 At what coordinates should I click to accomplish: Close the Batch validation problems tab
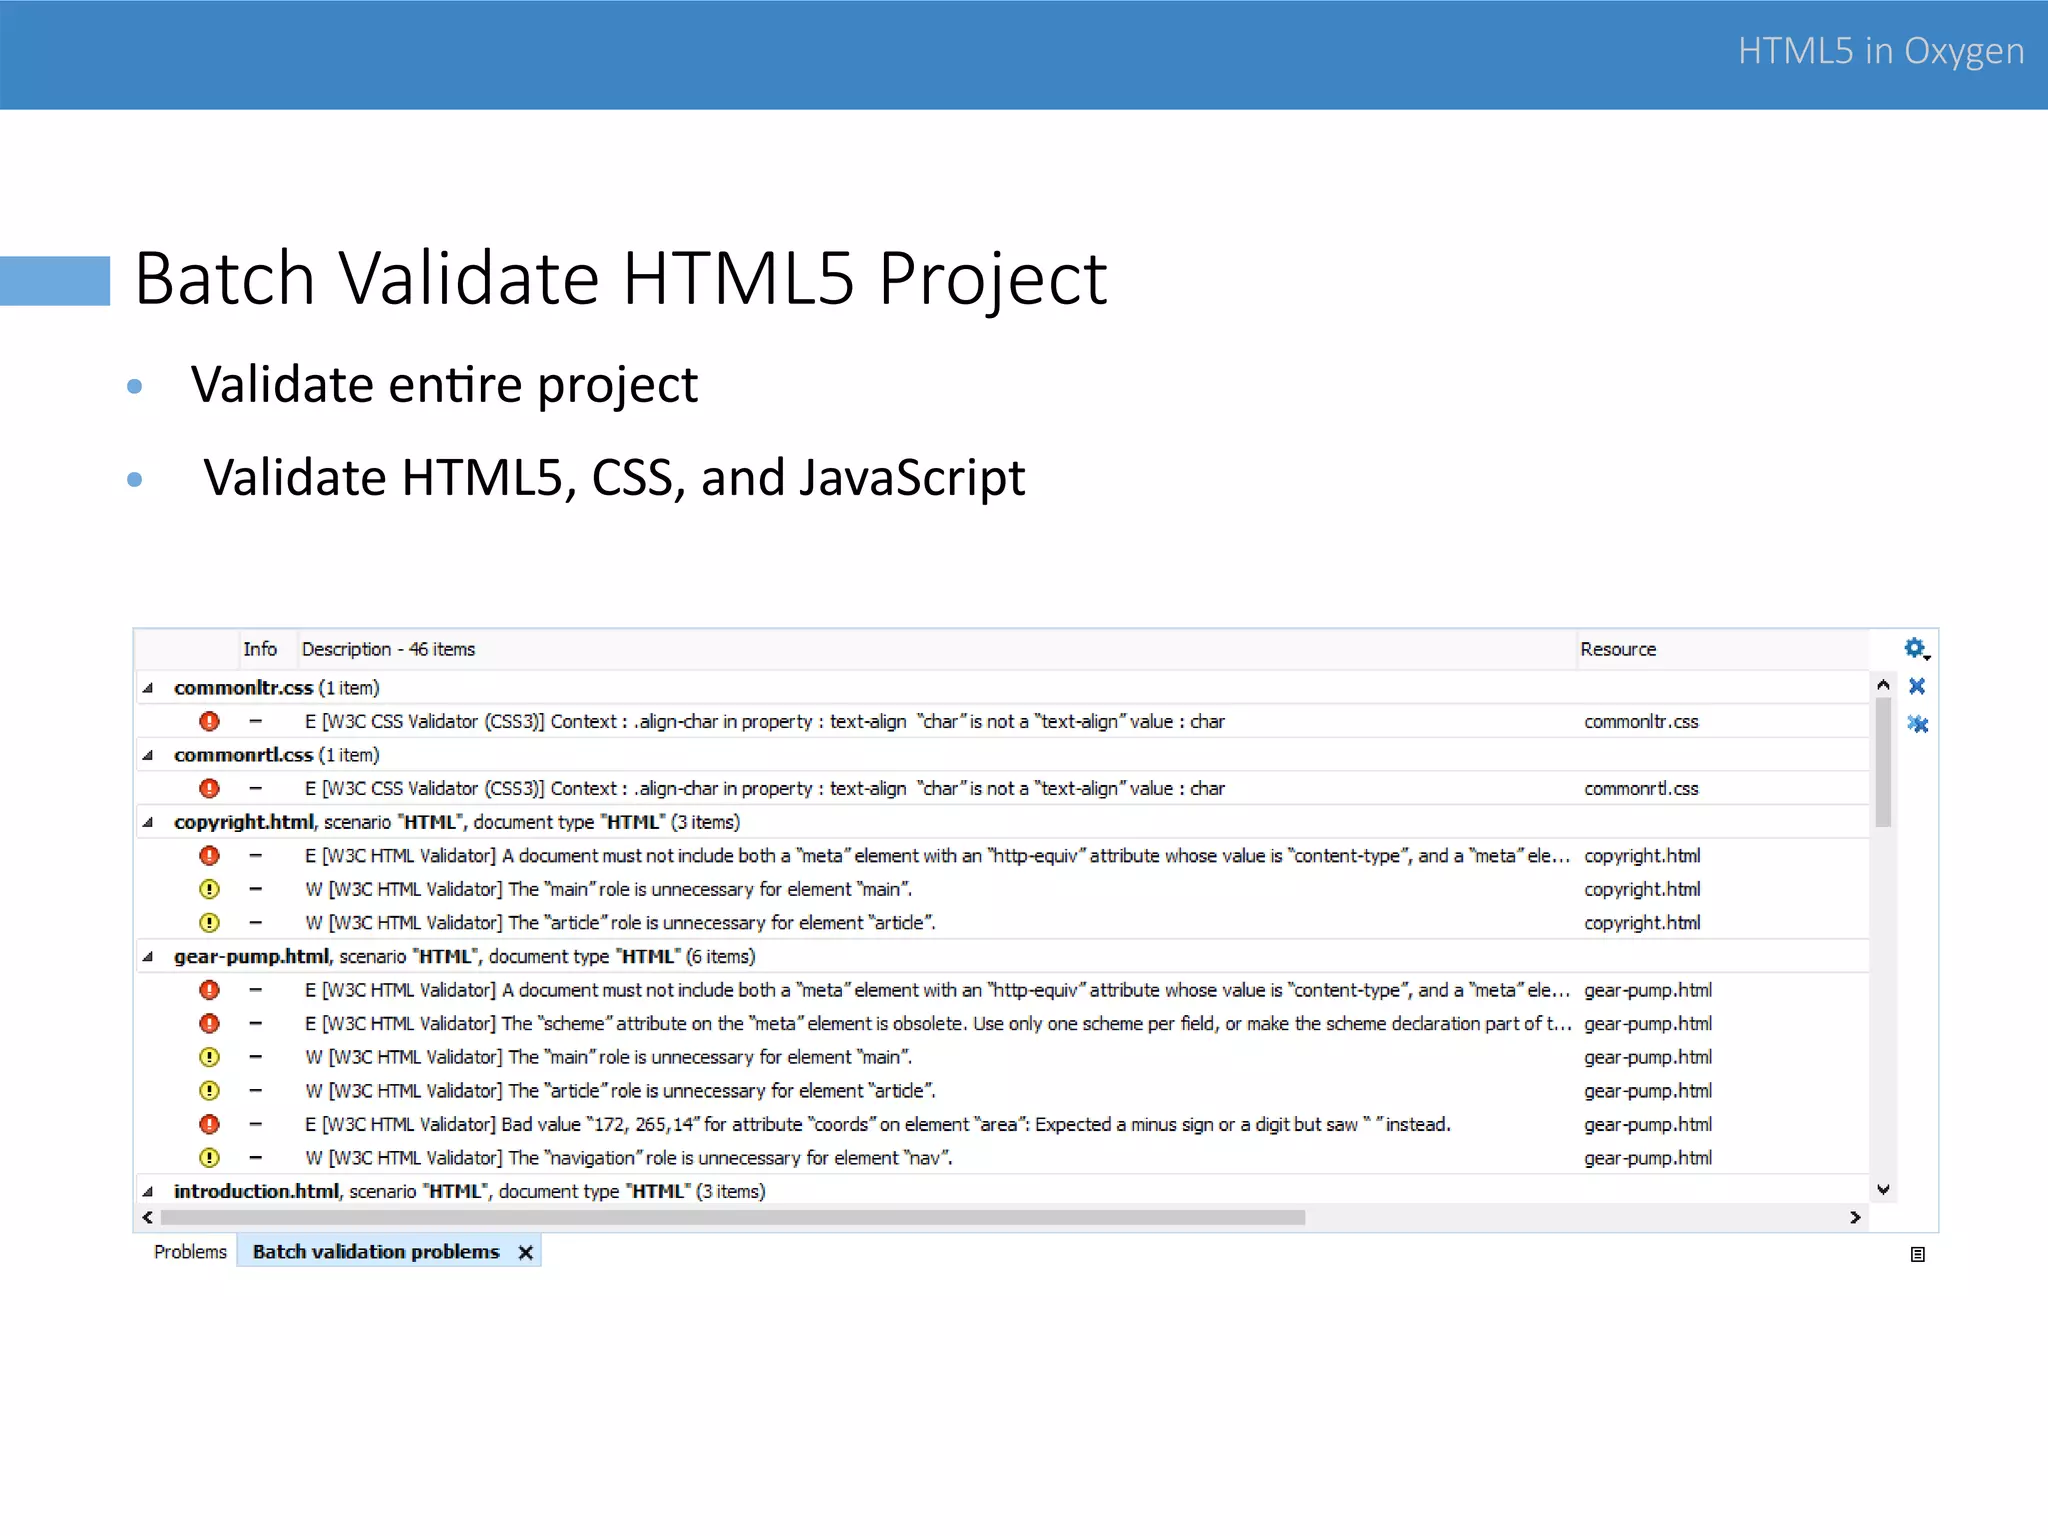coord(526,1253)
